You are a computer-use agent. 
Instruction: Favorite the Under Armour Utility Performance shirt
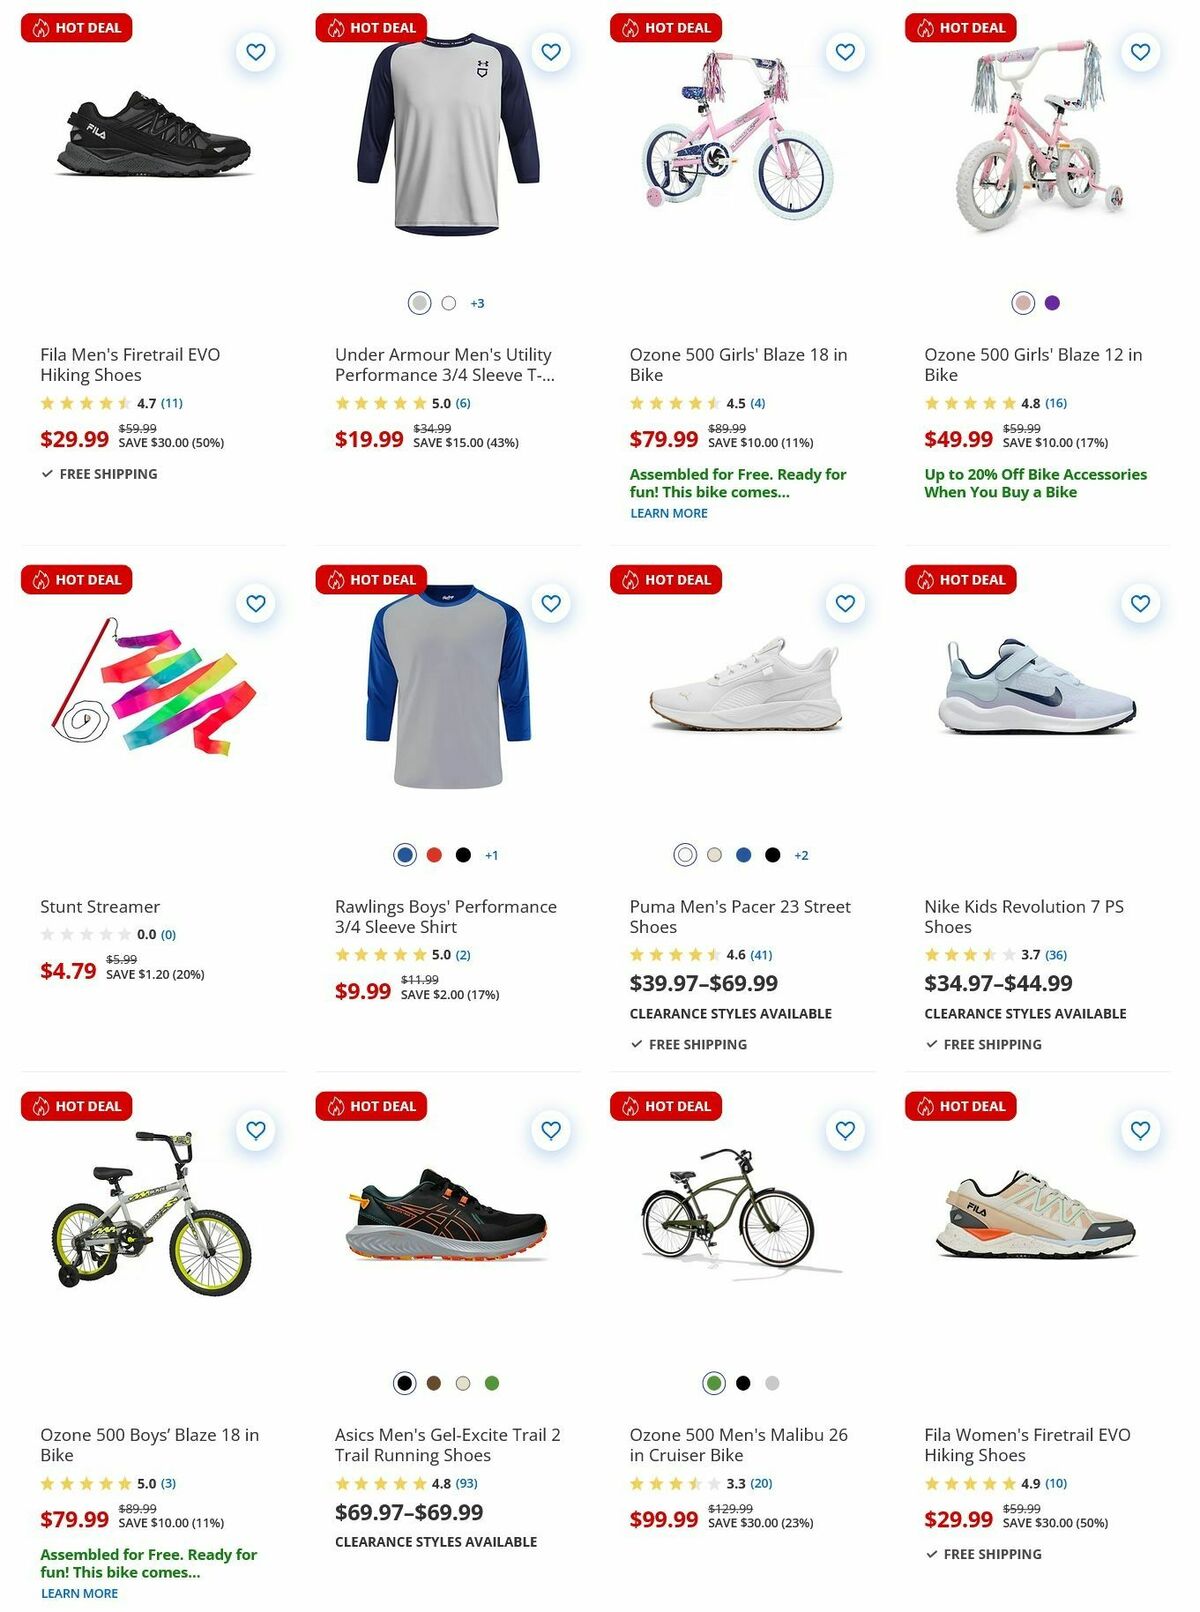[x=549, y=52]
